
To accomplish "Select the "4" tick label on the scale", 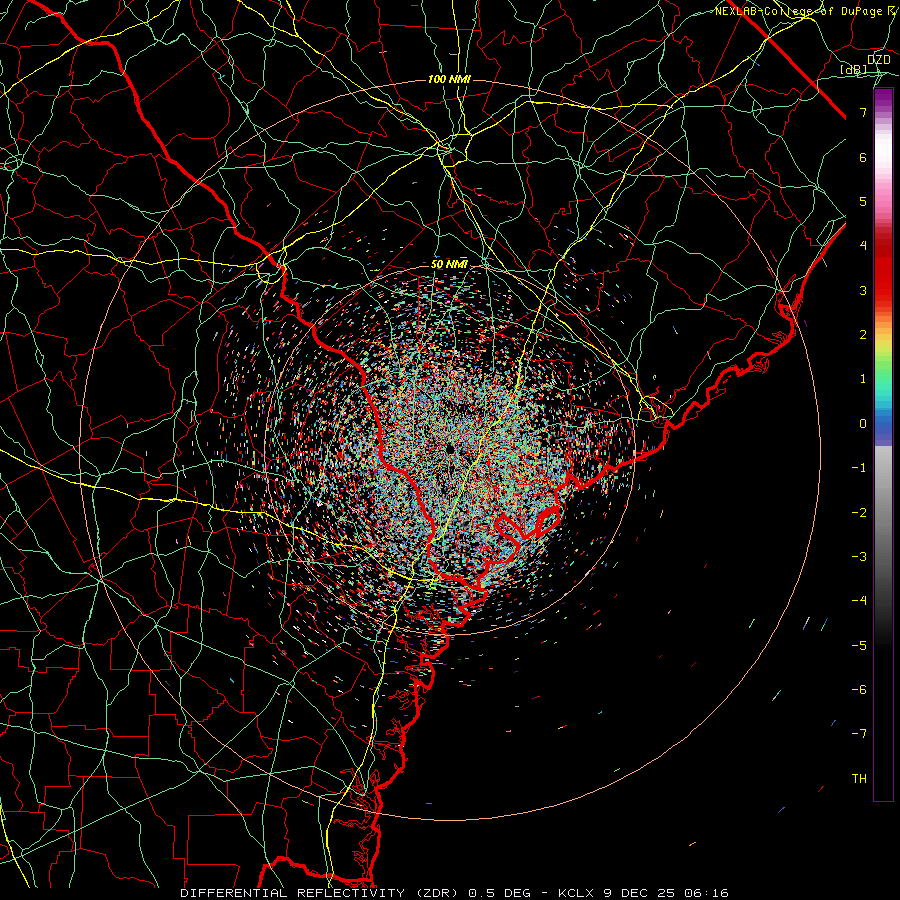I will (863, 246).
